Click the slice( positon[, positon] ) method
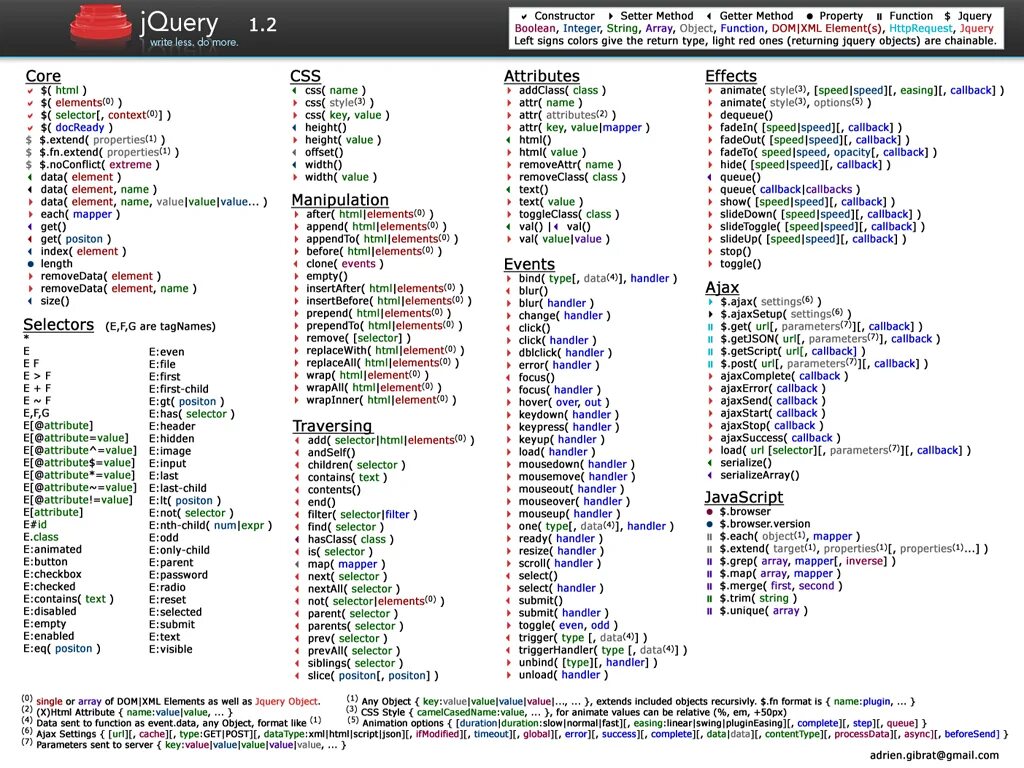 point(373,675)
